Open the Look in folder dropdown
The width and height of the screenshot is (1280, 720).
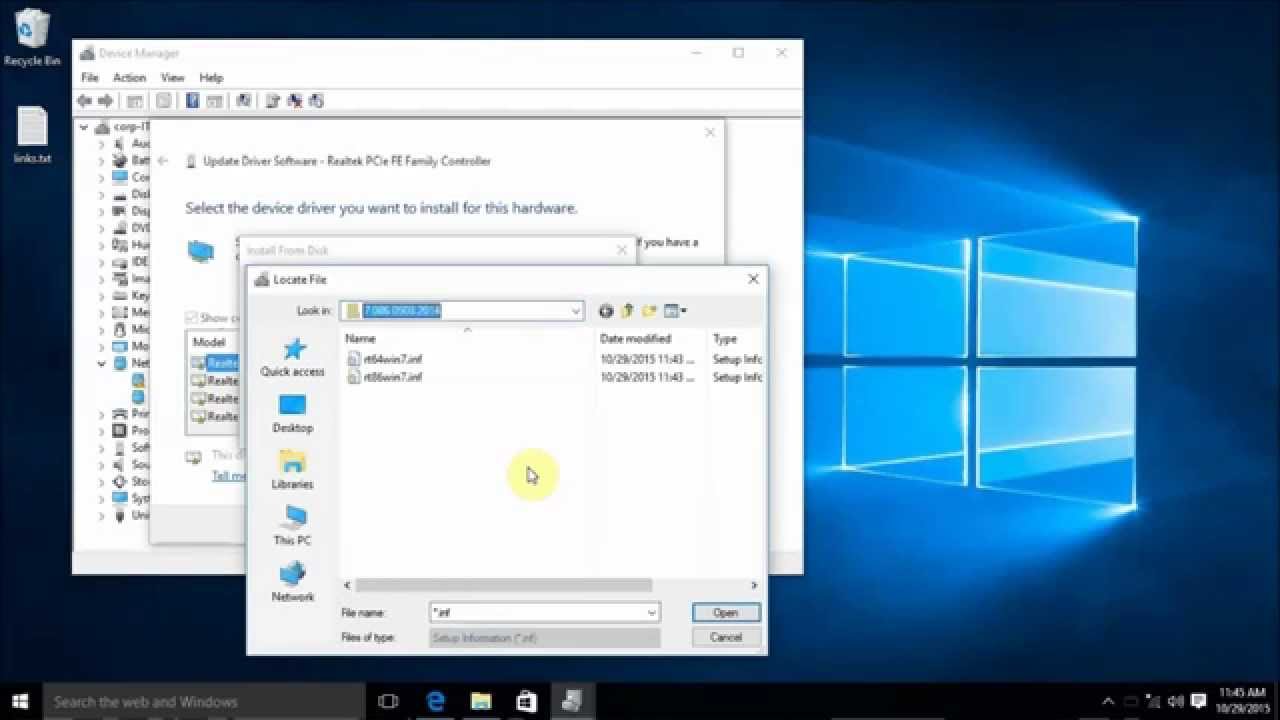576,311
